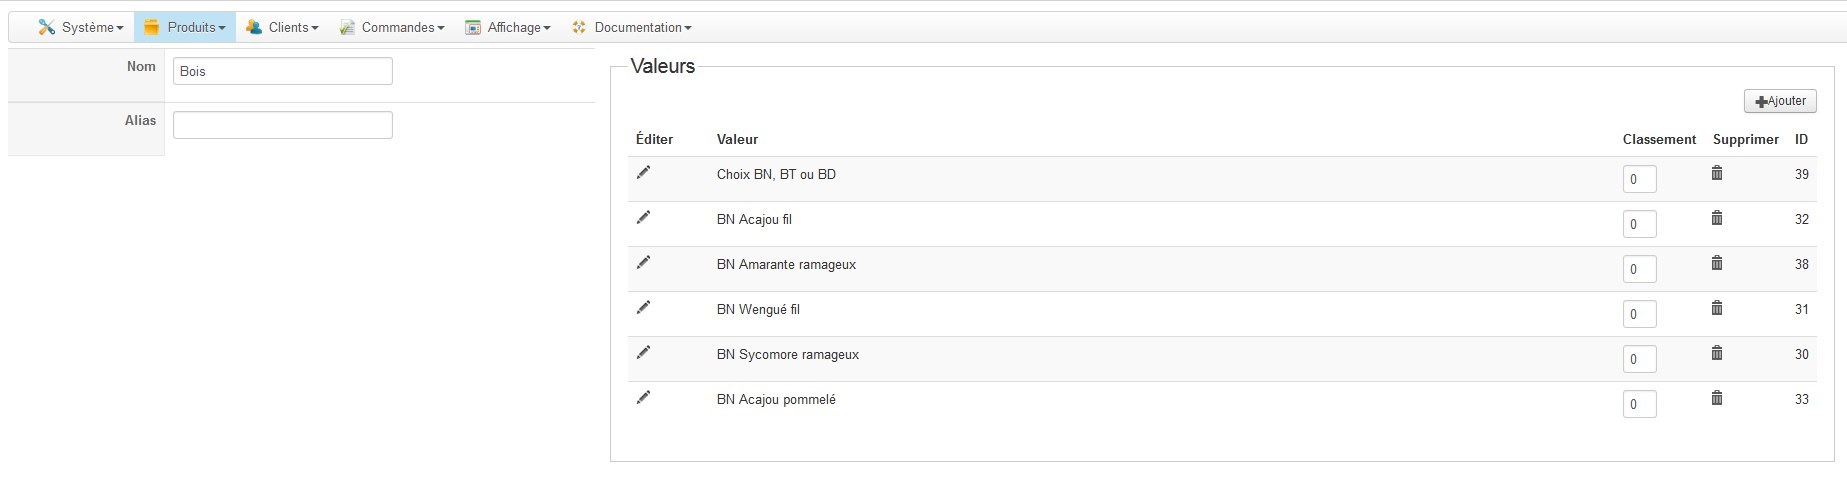The height and width of the screenshot is (480, 1847).
Task: Open the Commandes menu
Action: [391, 28]
